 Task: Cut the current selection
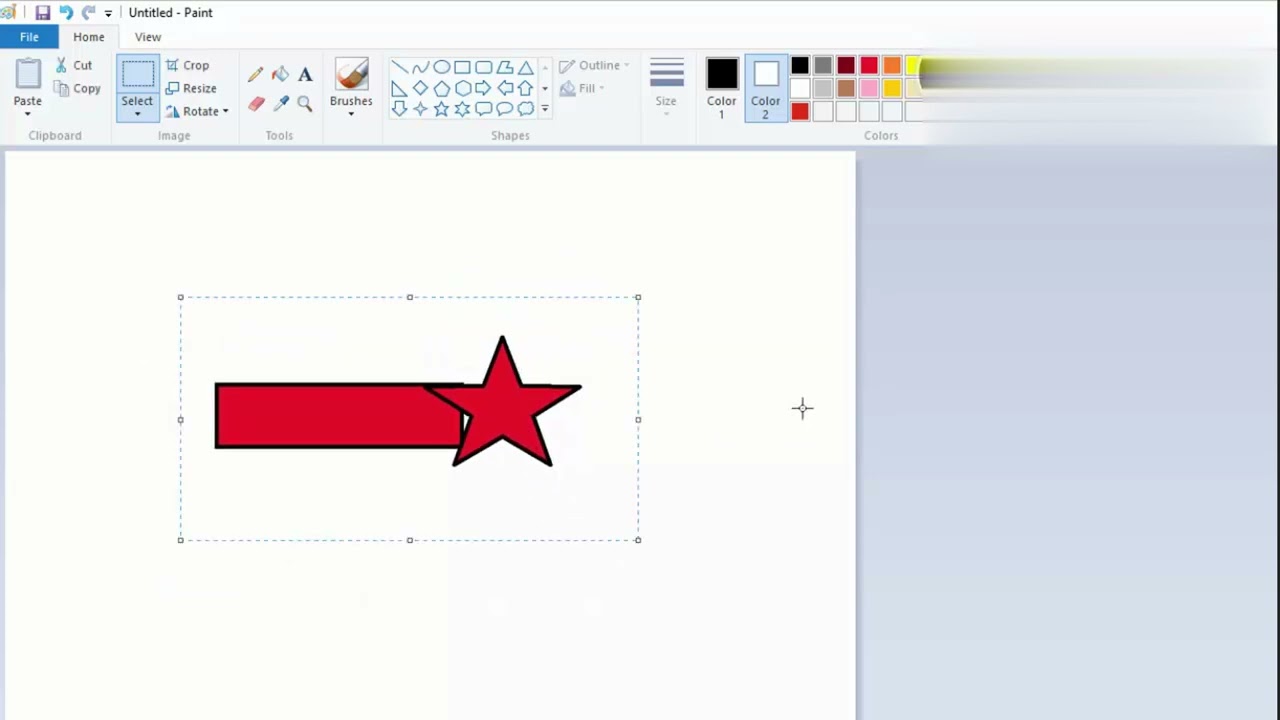pos(73,65)
